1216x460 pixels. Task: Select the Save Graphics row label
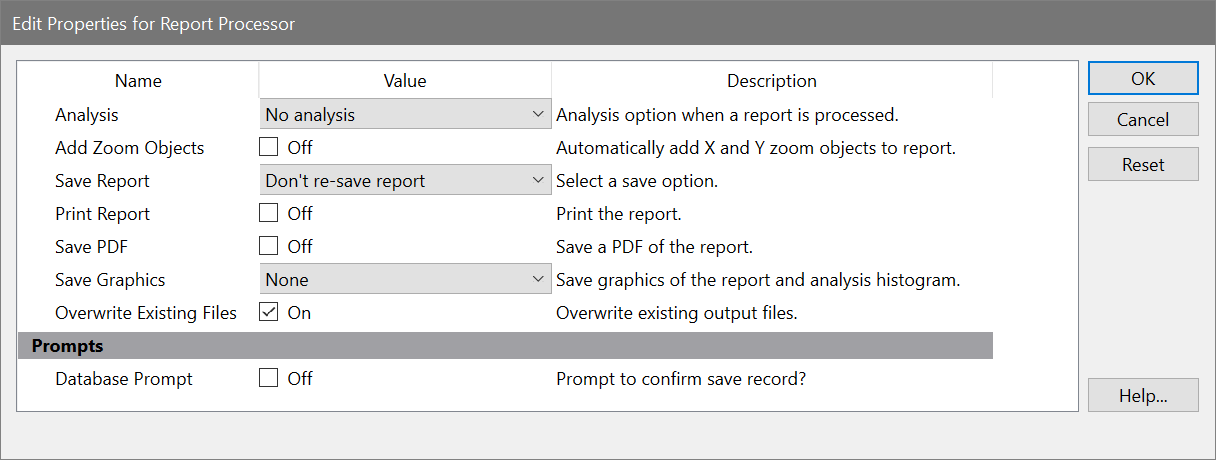(110, 280)
